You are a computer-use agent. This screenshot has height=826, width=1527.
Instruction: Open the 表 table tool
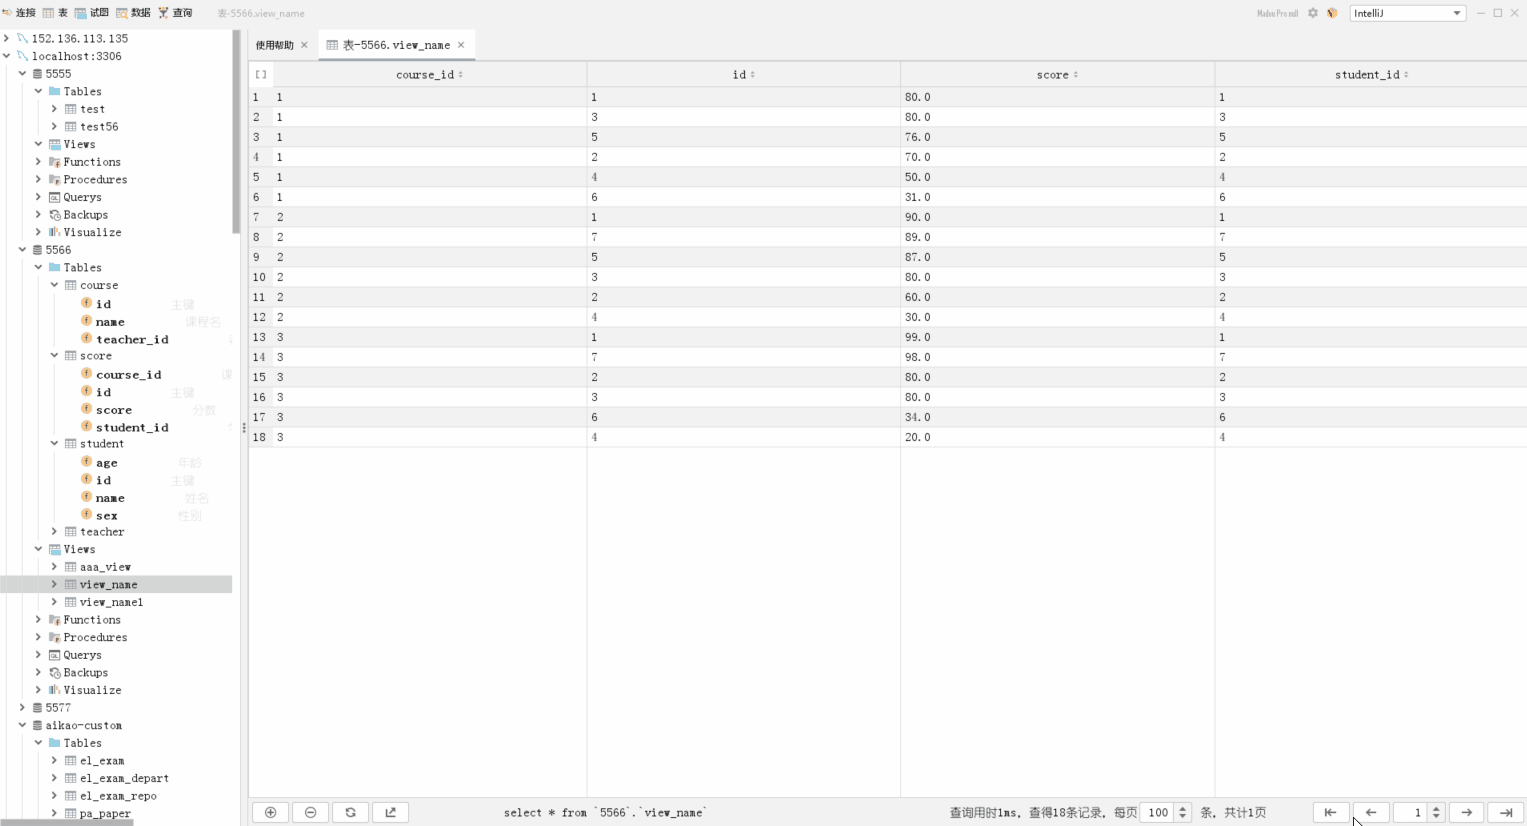click(55, 13)
